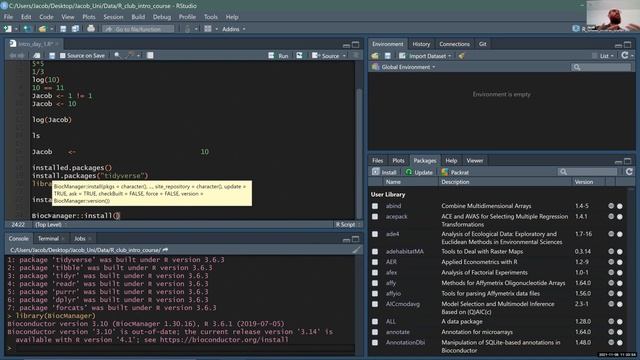Open the Tools menu
This screenshot has width=640, height=360.
tap(211, 17)
